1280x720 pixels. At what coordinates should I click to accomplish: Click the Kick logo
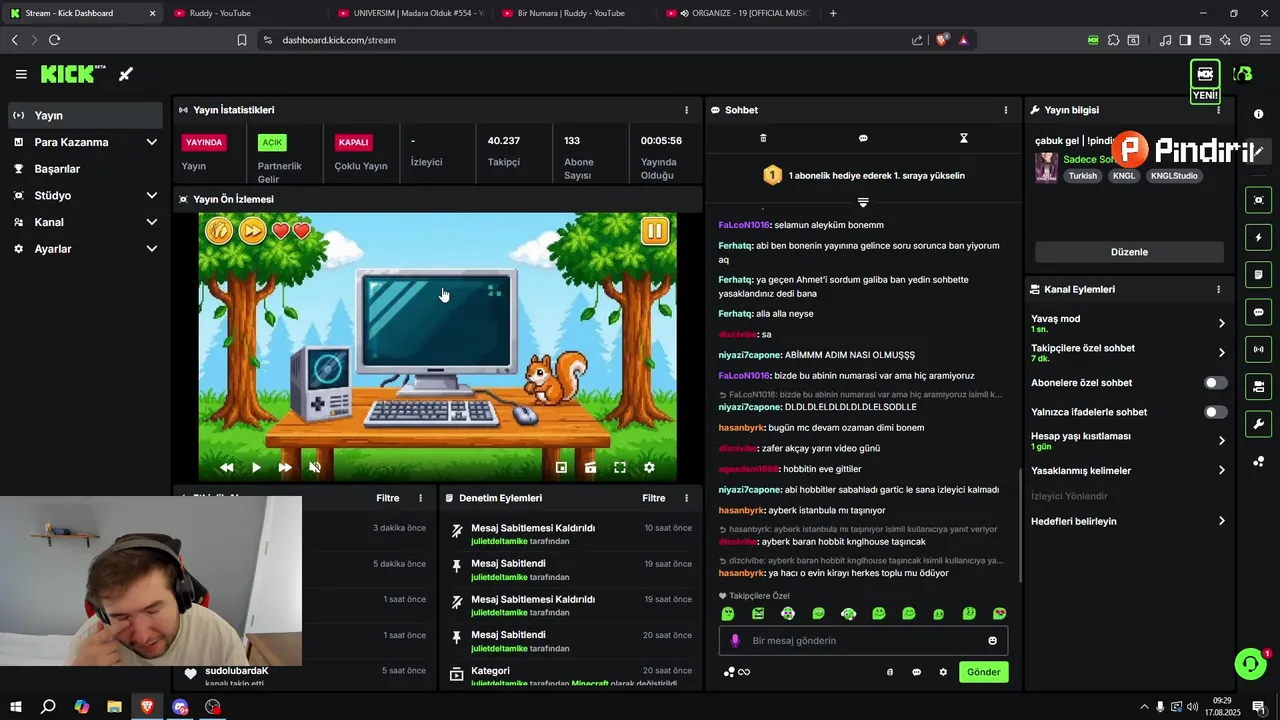(x=73, y=74)
